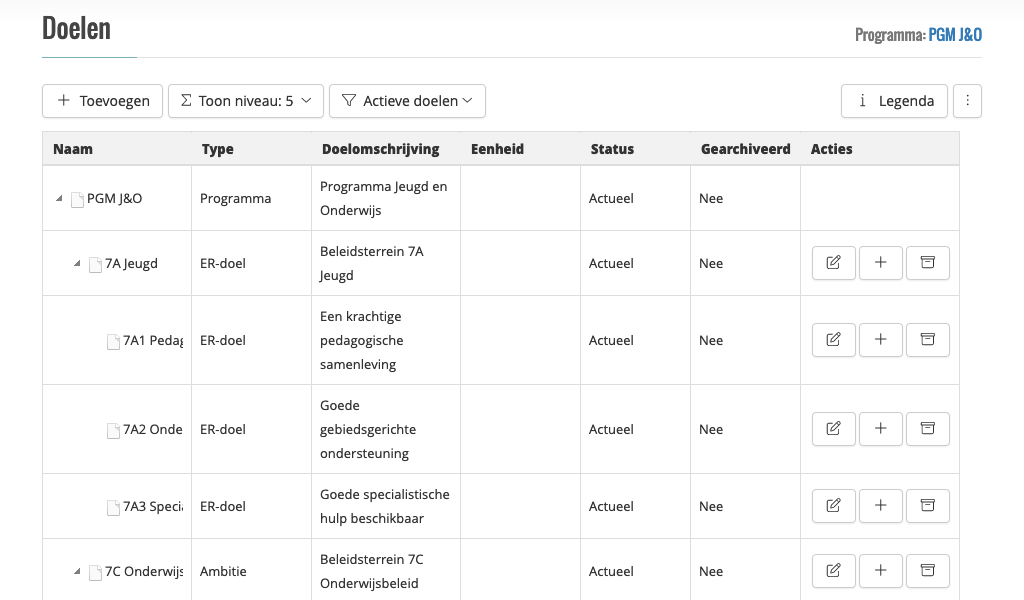Archive the 7C Onderwijs ambitie
The width and height of the screenshot is (1024, 600).
(x=927, y=570)
